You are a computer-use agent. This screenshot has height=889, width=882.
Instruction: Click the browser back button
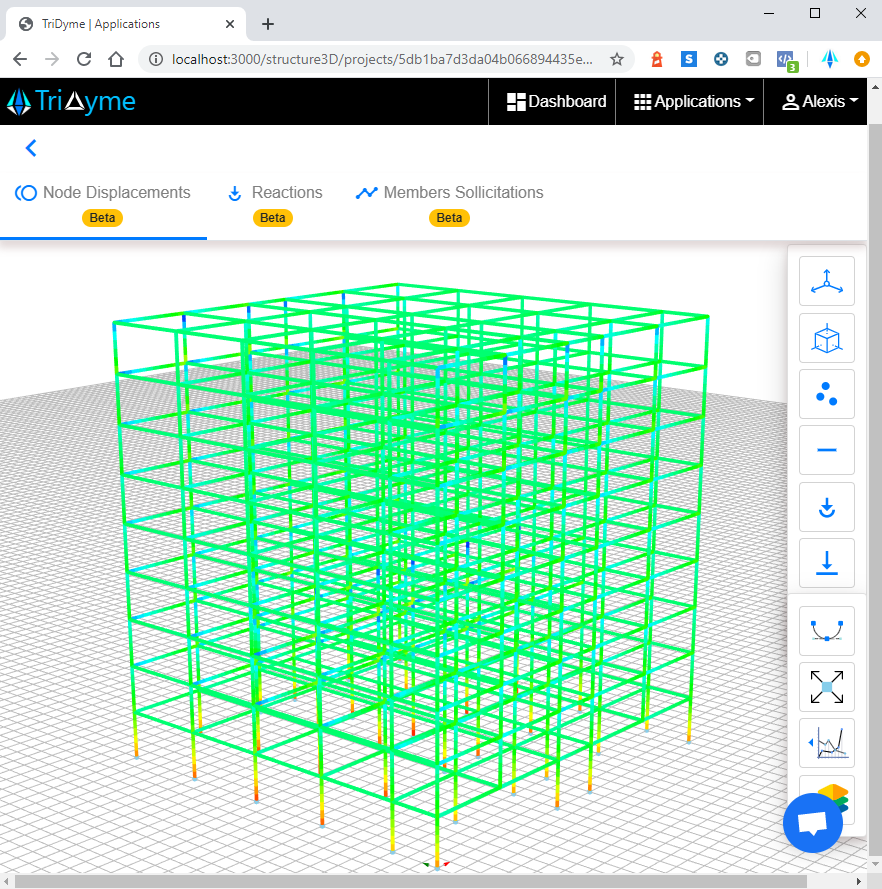pyautogui.click(x=20, y=59)
